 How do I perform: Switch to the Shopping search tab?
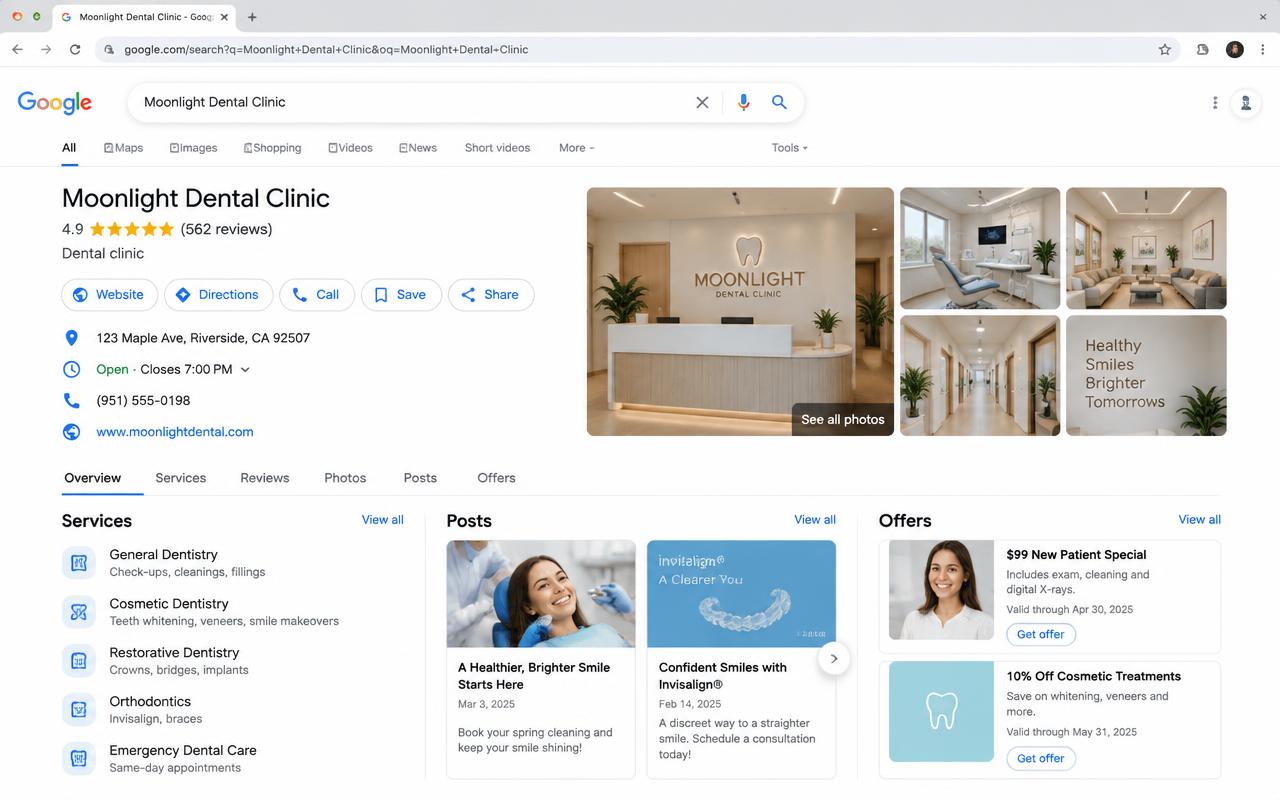coord(272,147)
